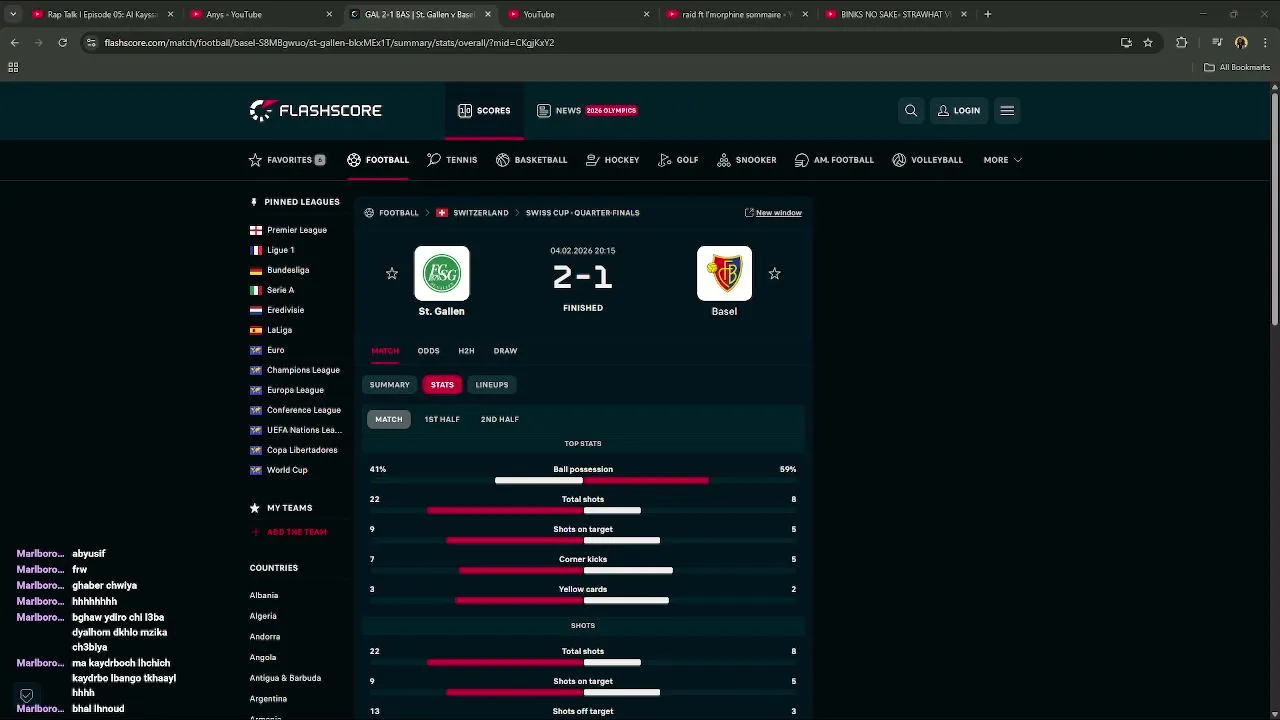The width and height of the screenshot is (1280, 720).
Task: Click the search magnifier icon
Action: pyautogui.click(x=911, y=111)
